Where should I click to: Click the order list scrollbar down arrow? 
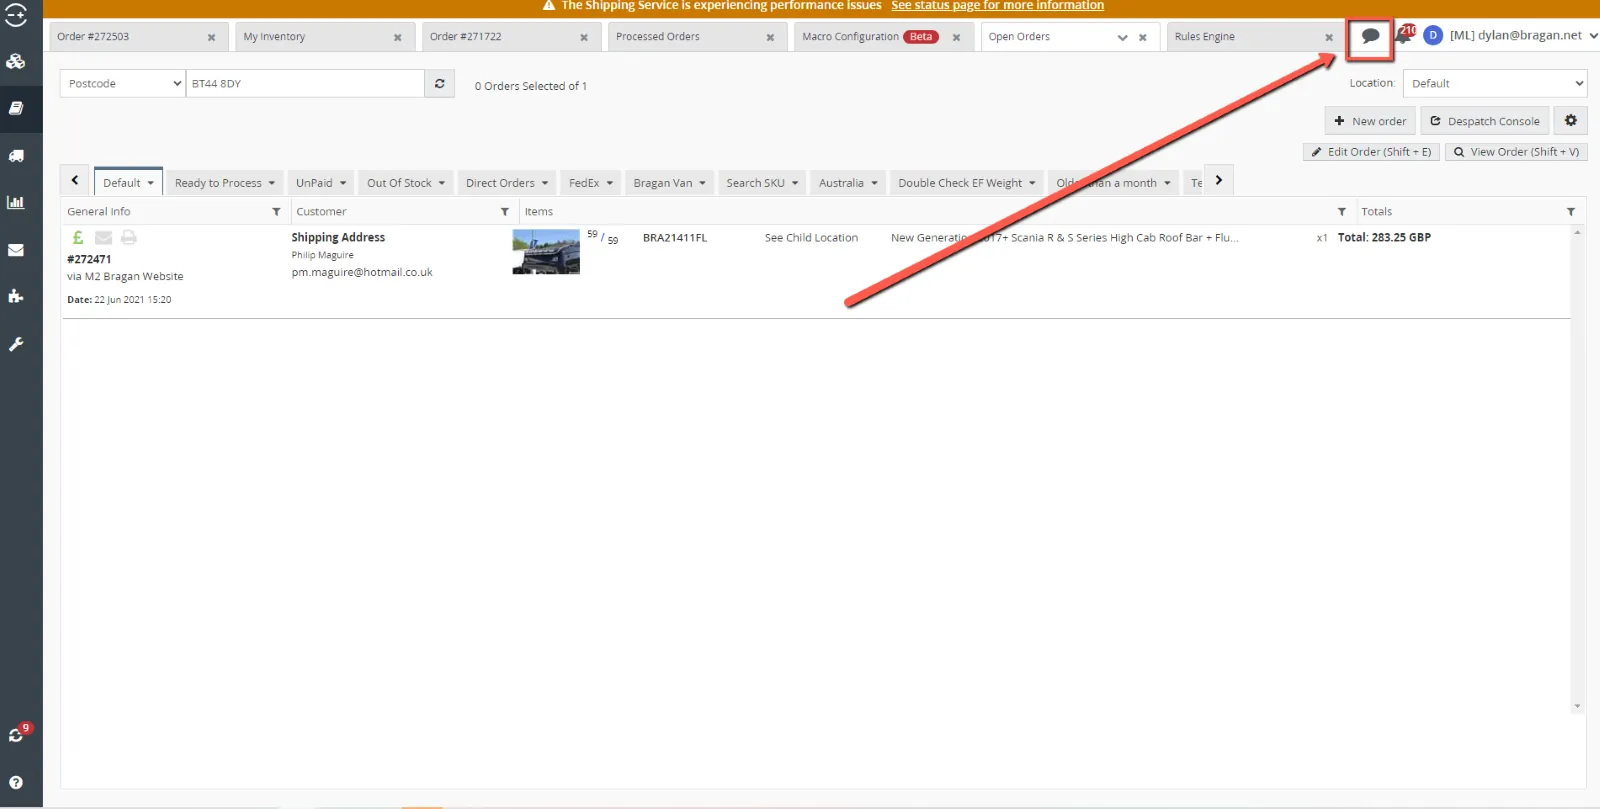click(x=1578, y=706)
